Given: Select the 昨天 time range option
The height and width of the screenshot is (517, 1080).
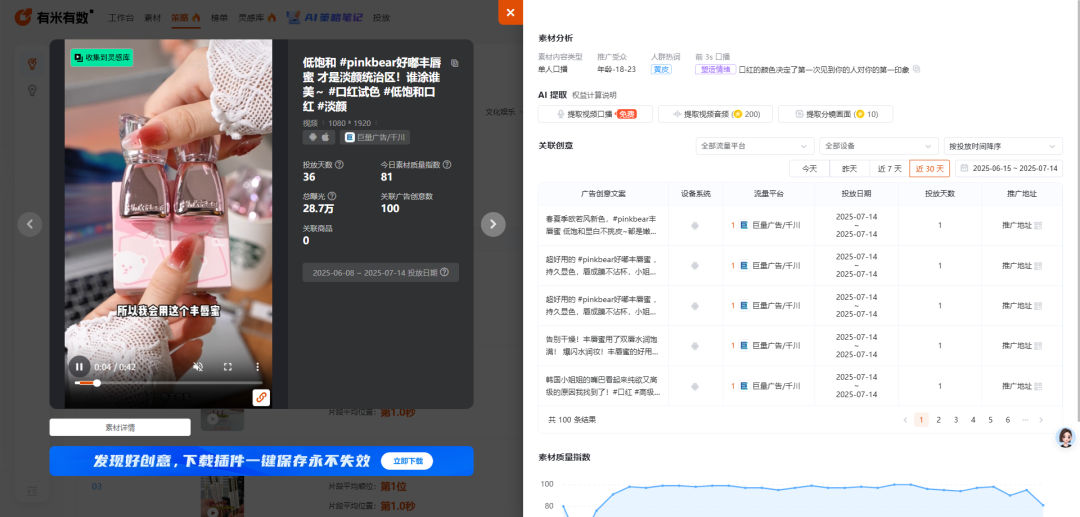Looking at the screenshot, I should (848, 169).
